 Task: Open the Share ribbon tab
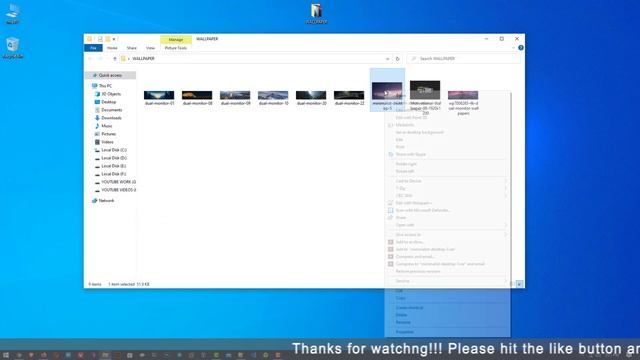[x=131, y=48]
